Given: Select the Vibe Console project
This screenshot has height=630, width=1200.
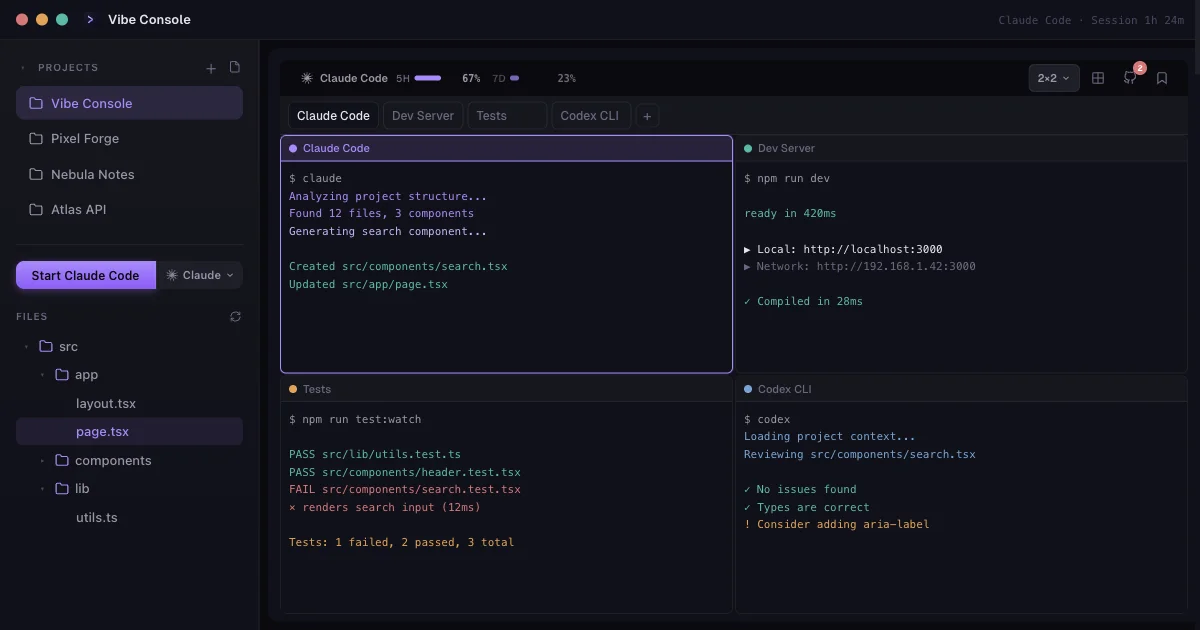Looking at the screenshot, I should tap(129, 103).
